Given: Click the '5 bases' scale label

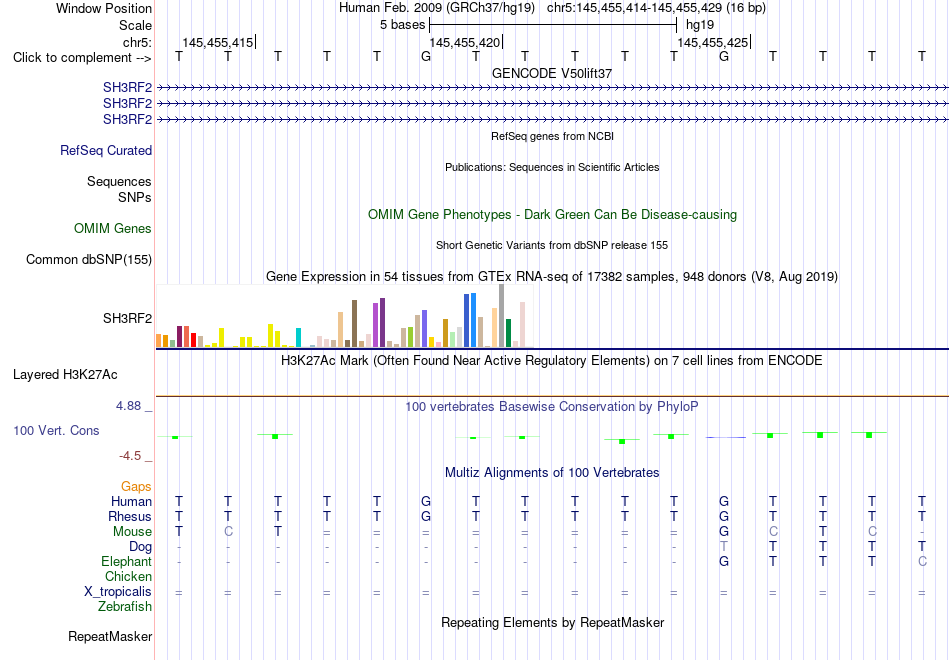Looking at the screenshot, I should coord(402,25).
